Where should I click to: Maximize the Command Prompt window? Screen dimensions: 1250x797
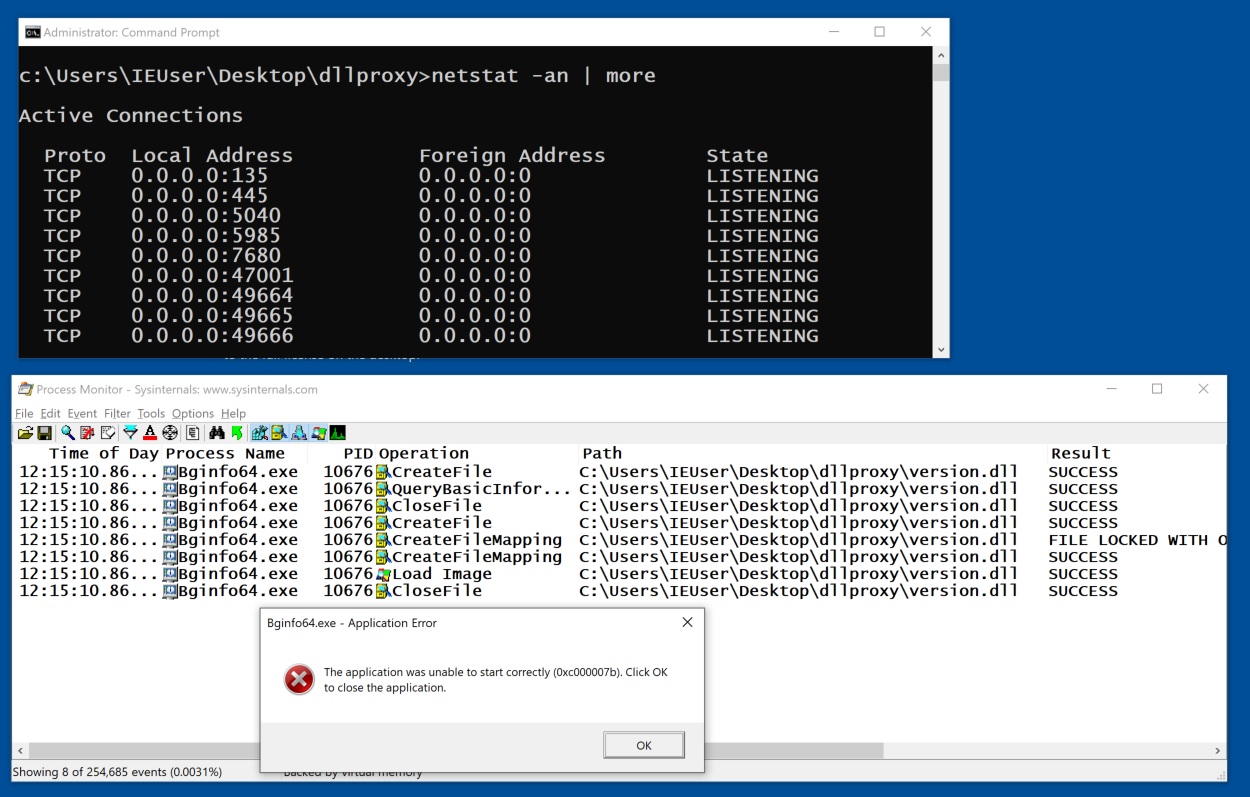(879, 32)
